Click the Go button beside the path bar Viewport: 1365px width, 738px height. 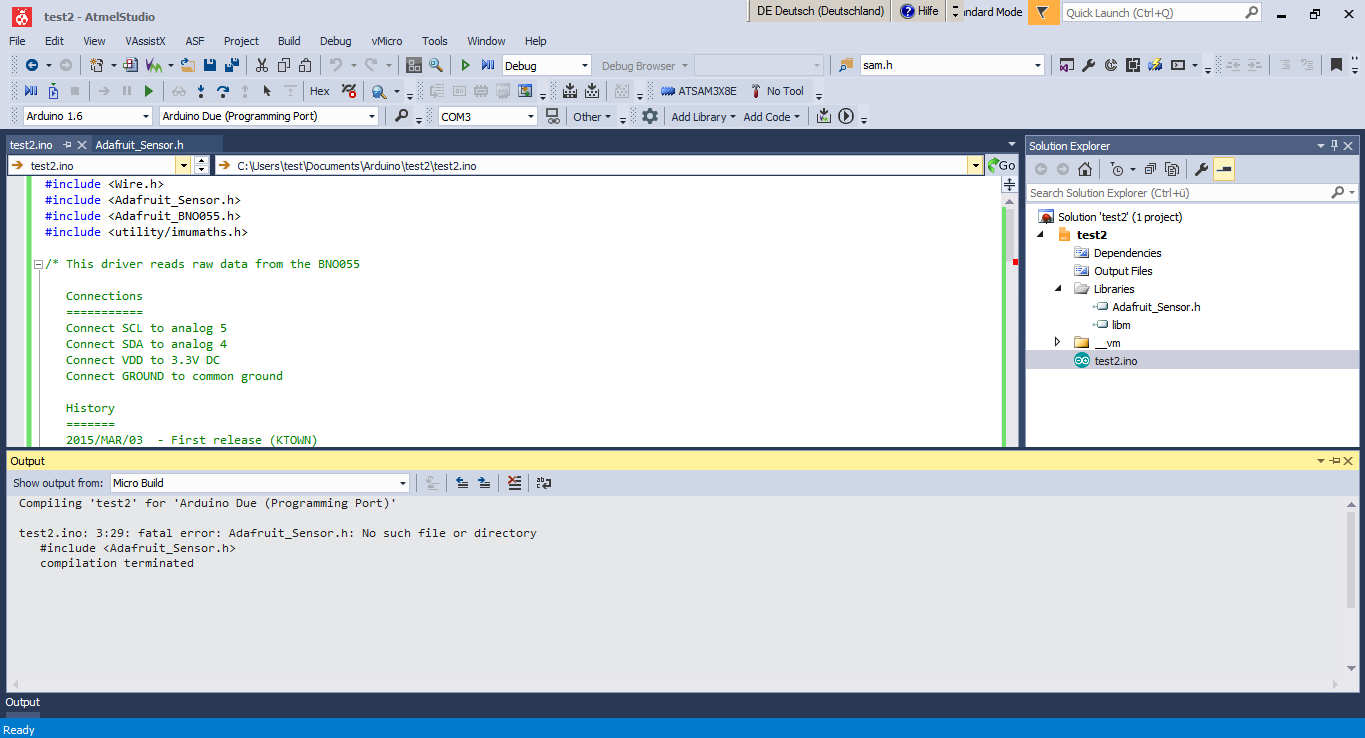pos(1001,165)
